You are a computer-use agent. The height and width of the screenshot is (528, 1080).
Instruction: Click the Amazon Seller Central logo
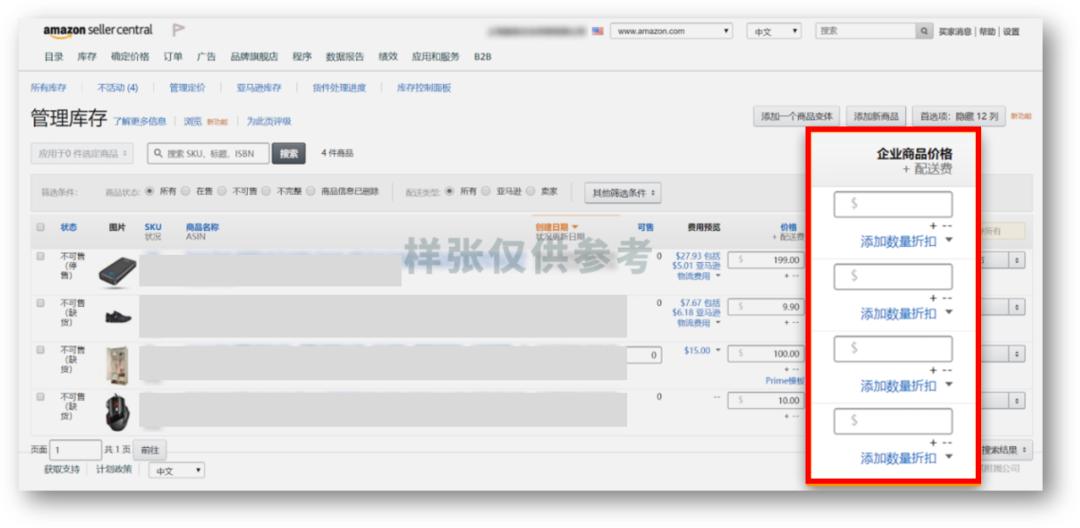(97, 31)
